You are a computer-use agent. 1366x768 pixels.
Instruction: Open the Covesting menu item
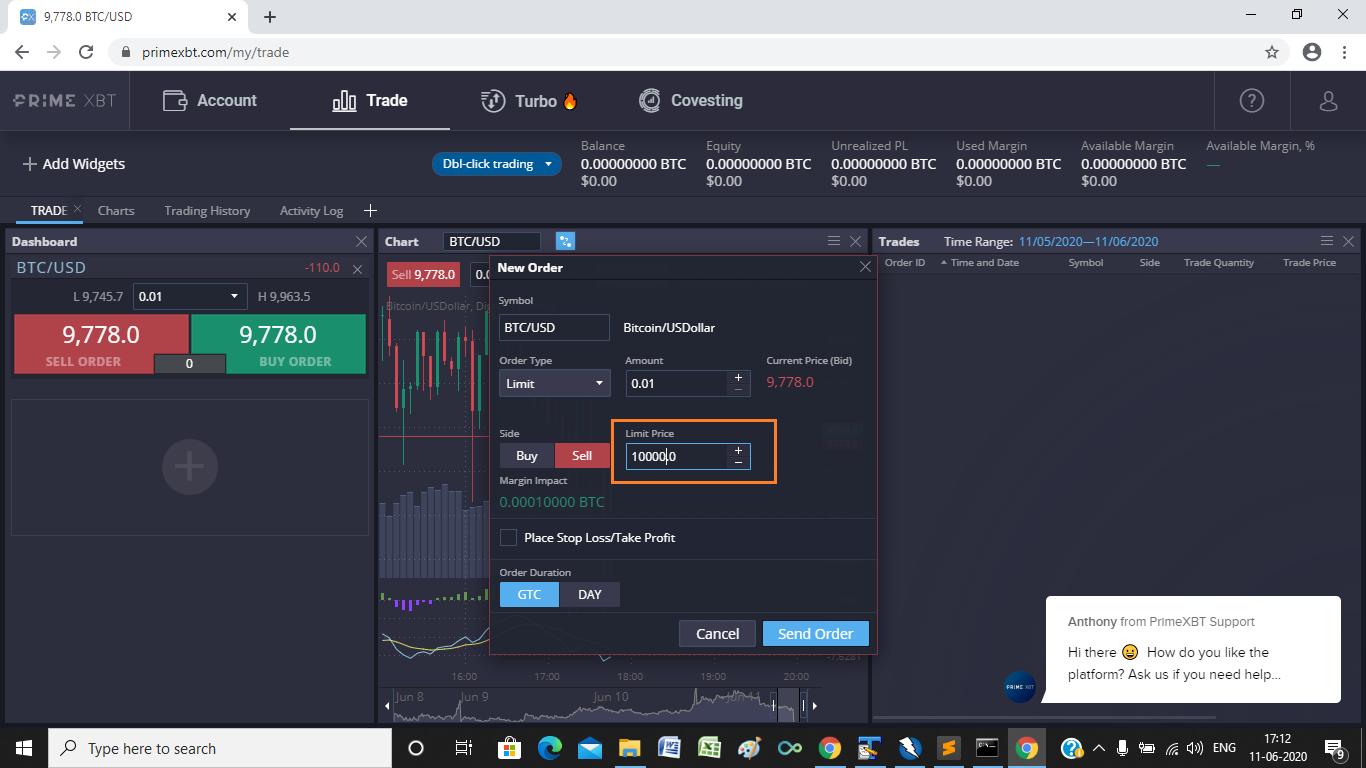click(691, 100)
